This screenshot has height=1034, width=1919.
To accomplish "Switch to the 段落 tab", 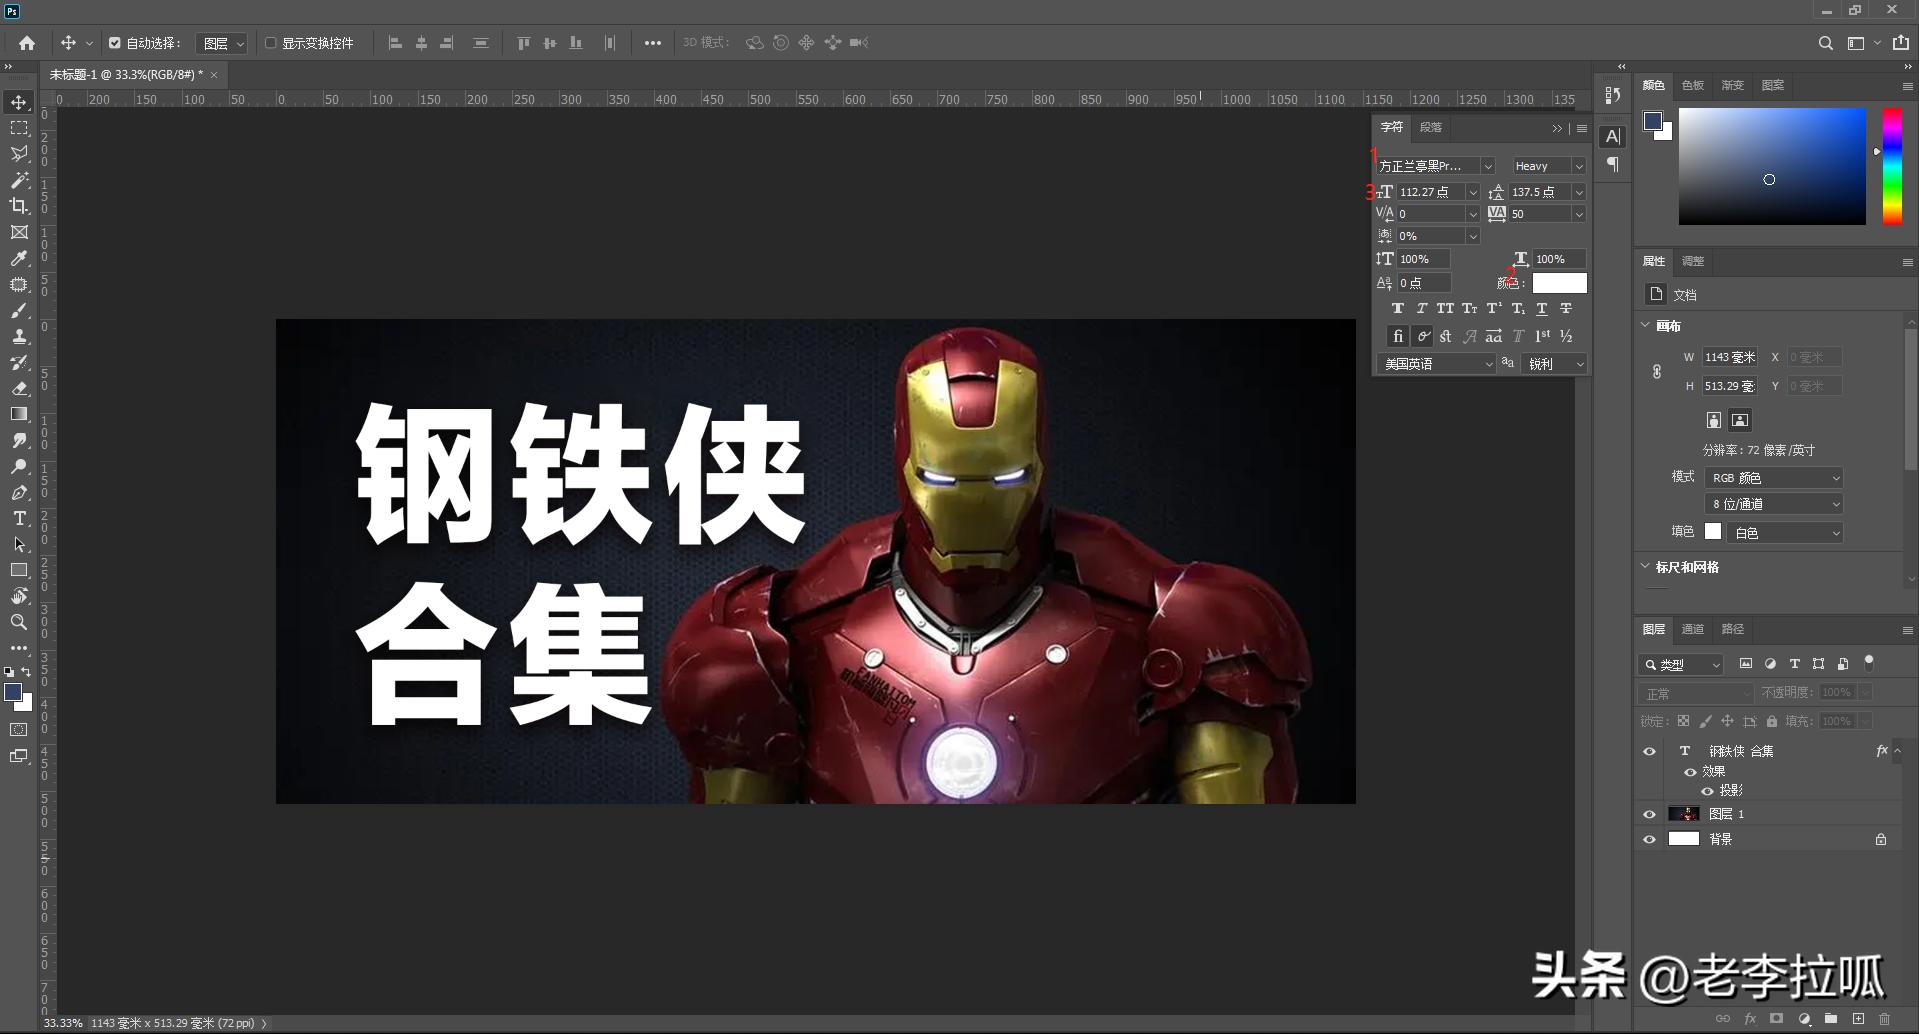I will [x=1430, y=127].
